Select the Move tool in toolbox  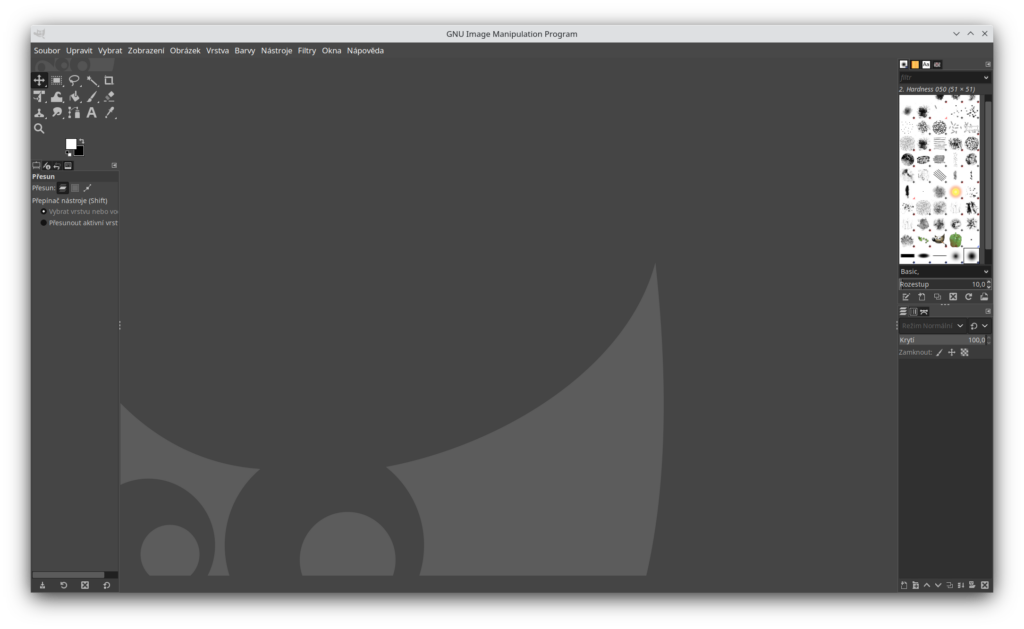[x=39, y=80]
